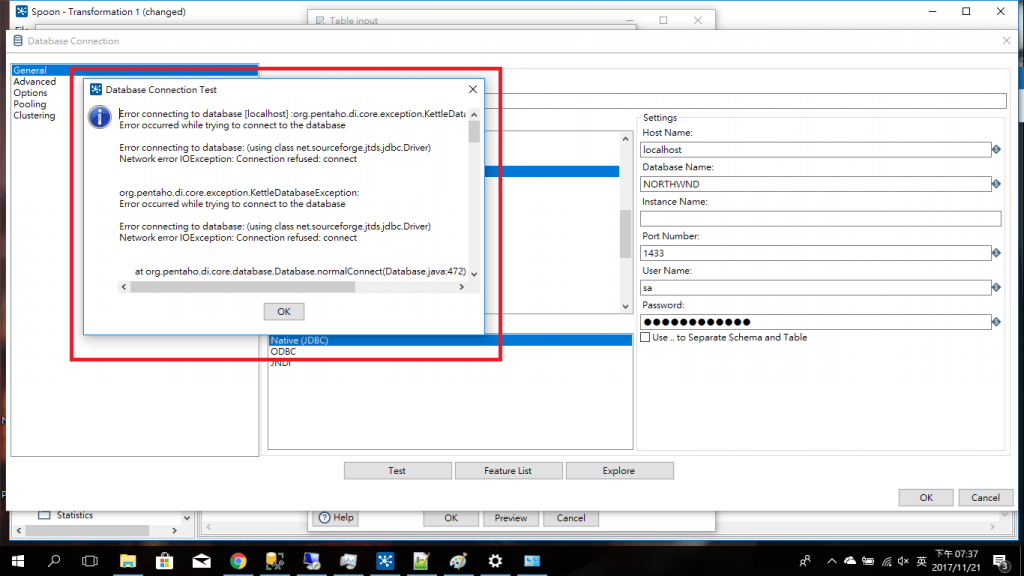
Task: Click the scroll-up arrow of the connection type list
Action: coord(626,138)
